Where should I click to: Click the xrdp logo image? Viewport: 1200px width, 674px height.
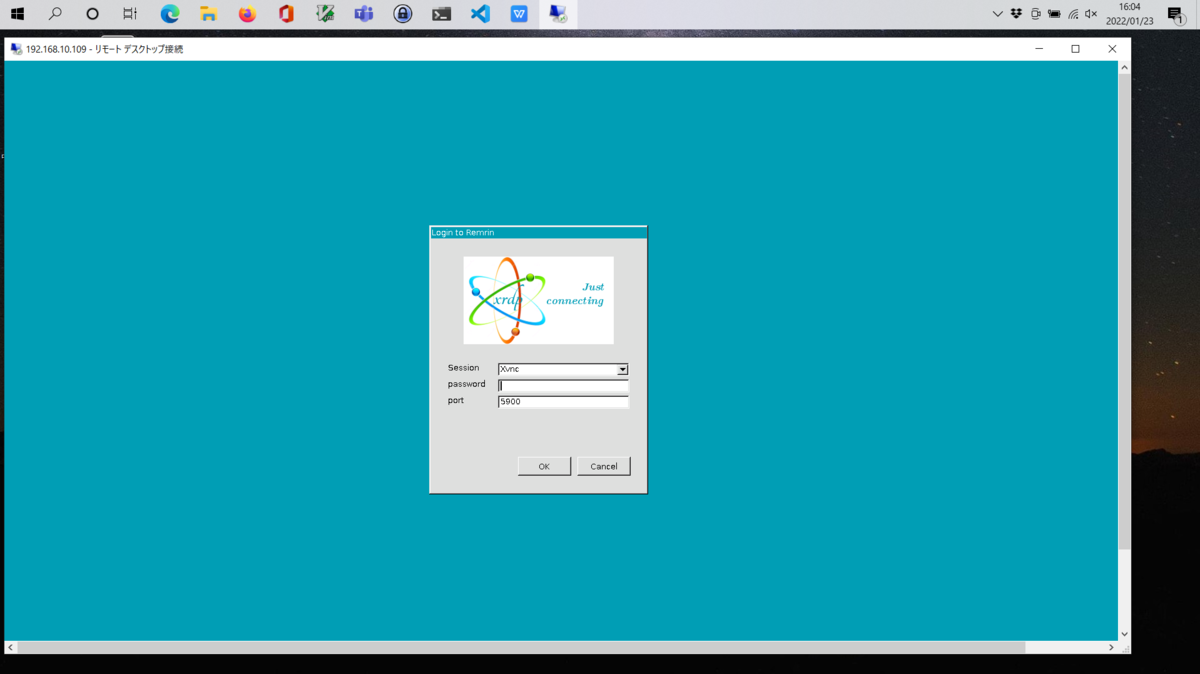point(538,300)
